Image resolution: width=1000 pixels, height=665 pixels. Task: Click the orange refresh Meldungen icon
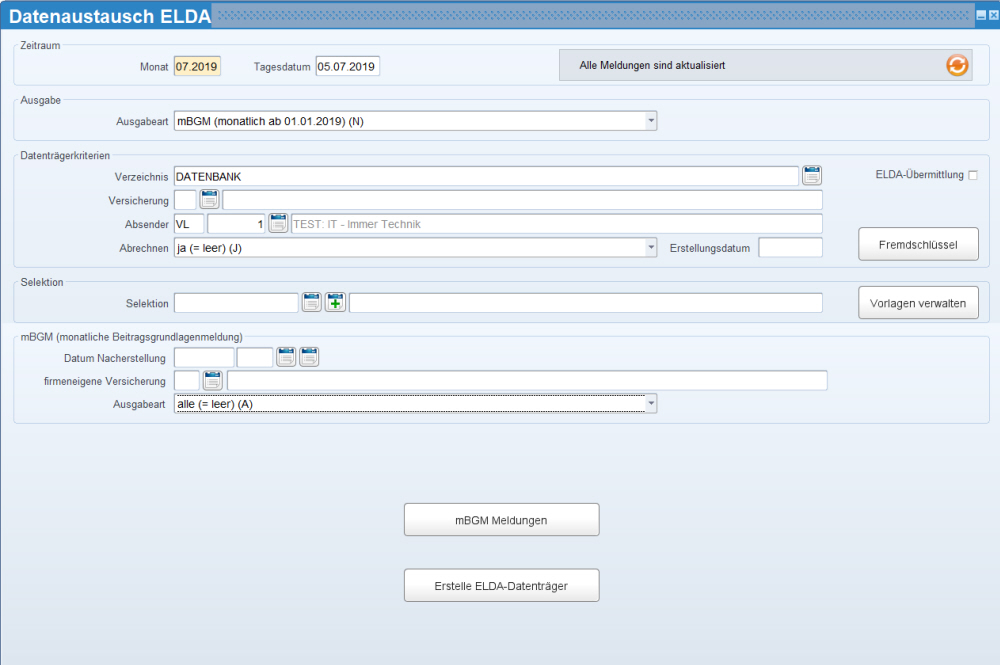(x=957, y=65)
